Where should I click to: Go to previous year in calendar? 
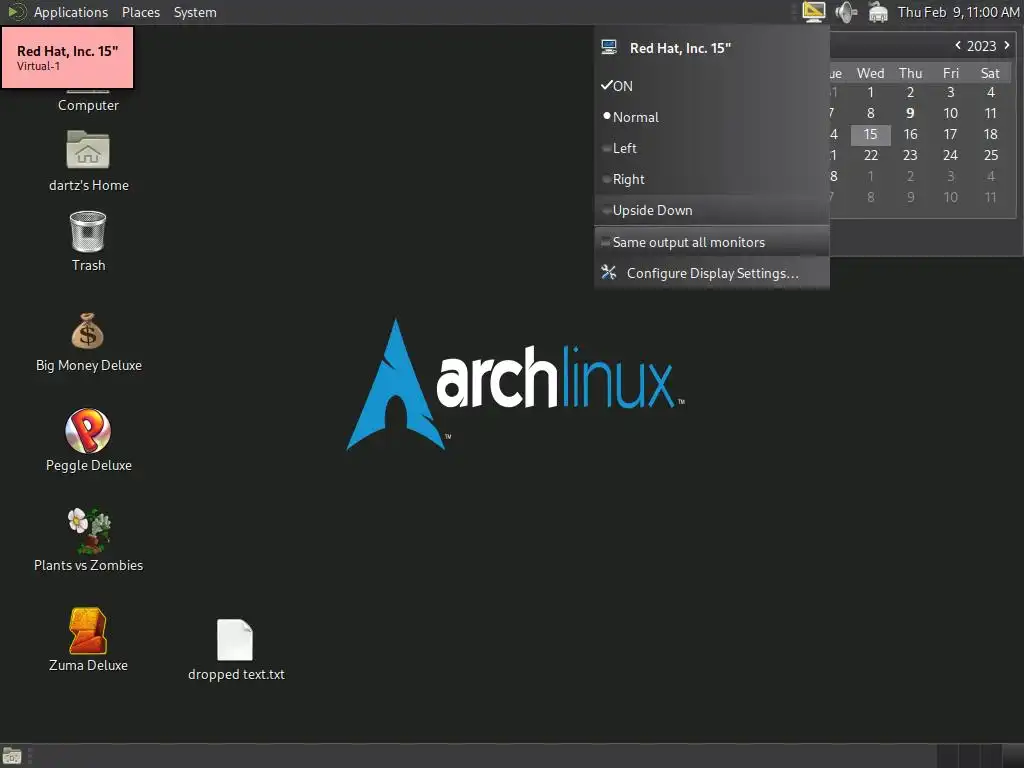[x=958, y=45]
